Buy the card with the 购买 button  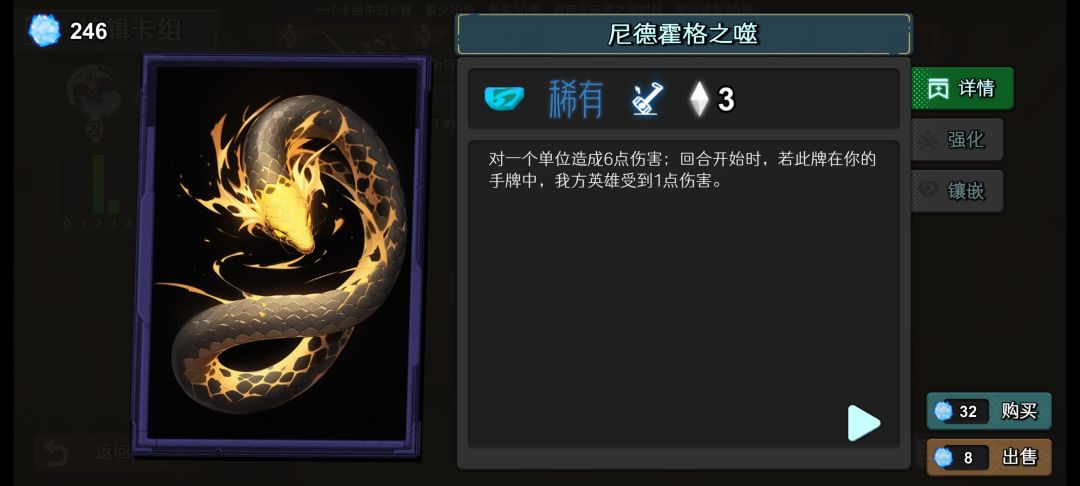tap(989, 411)
